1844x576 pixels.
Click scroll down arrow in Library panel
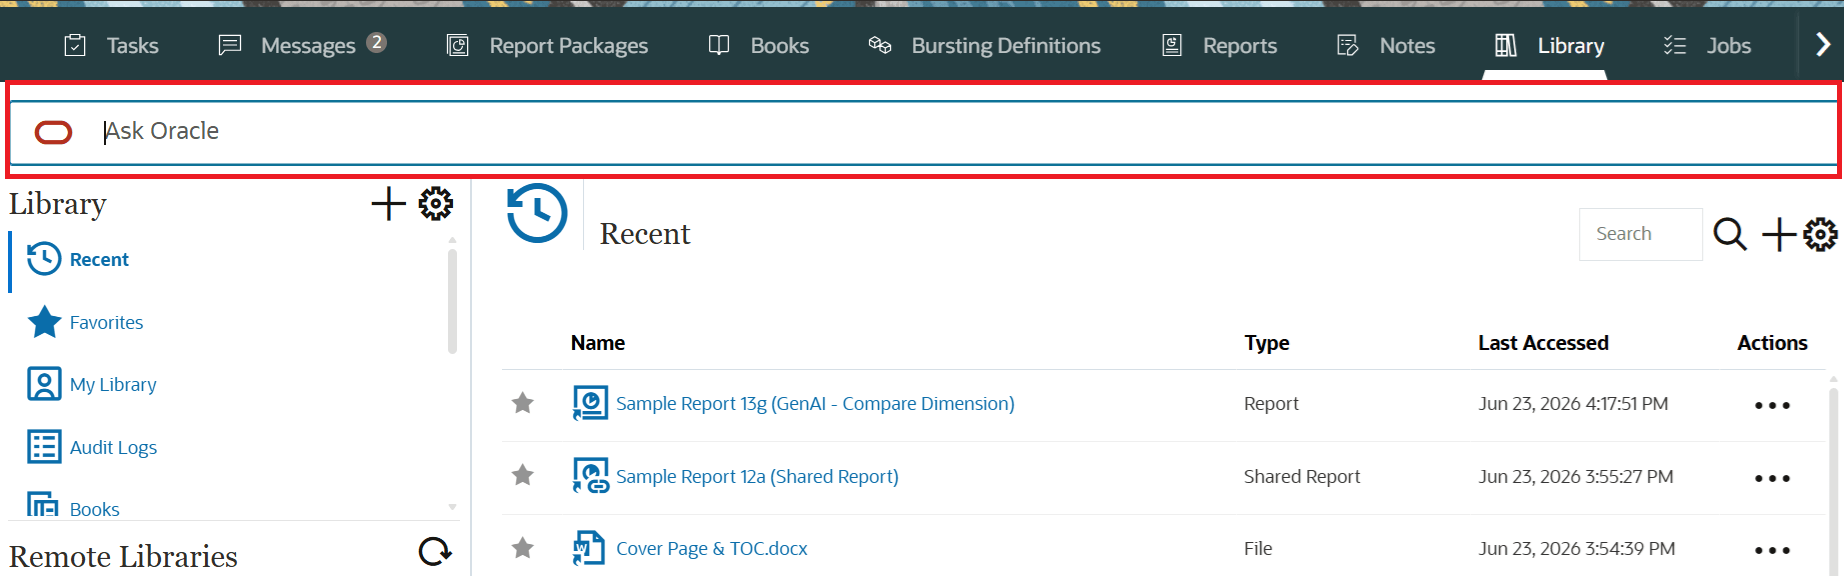(x=452, y=507)
